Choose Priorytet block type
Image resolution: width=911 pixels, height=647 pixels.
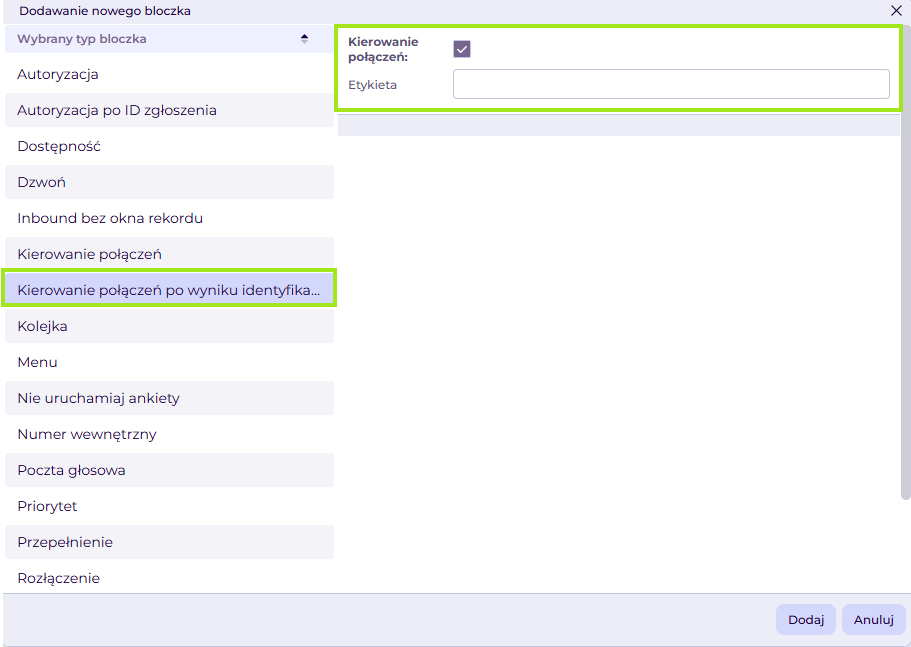coord(169,506)
